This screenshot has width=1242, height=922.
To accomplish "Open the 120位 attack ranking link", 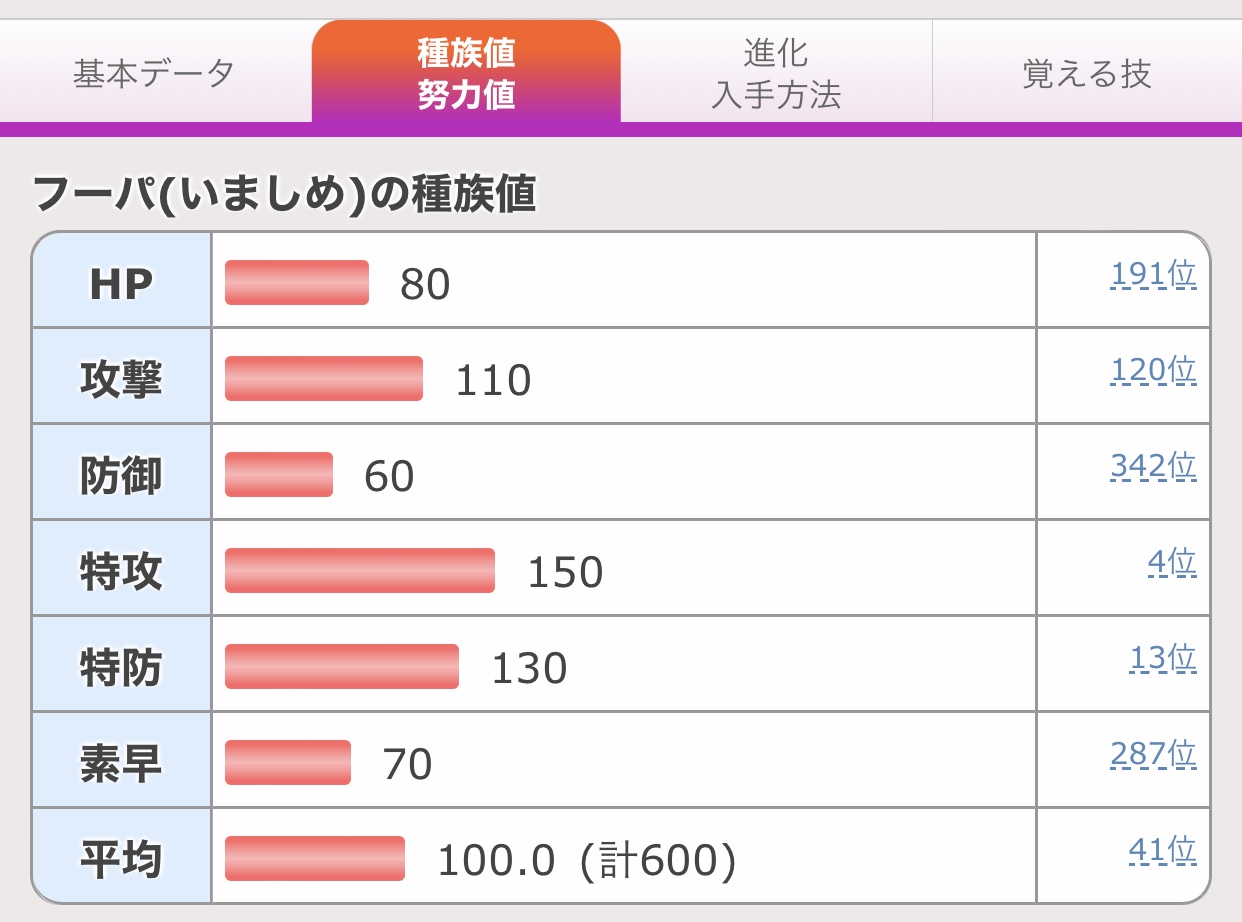I will click(1152, 371).
